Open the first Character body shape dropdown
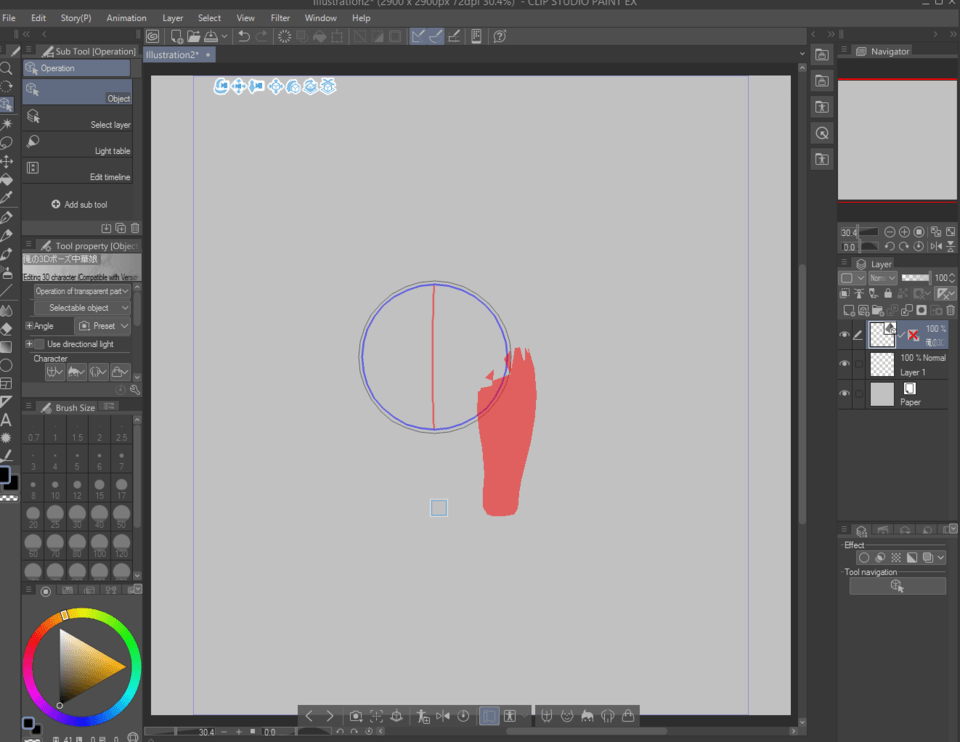 (x=54, y=372)
